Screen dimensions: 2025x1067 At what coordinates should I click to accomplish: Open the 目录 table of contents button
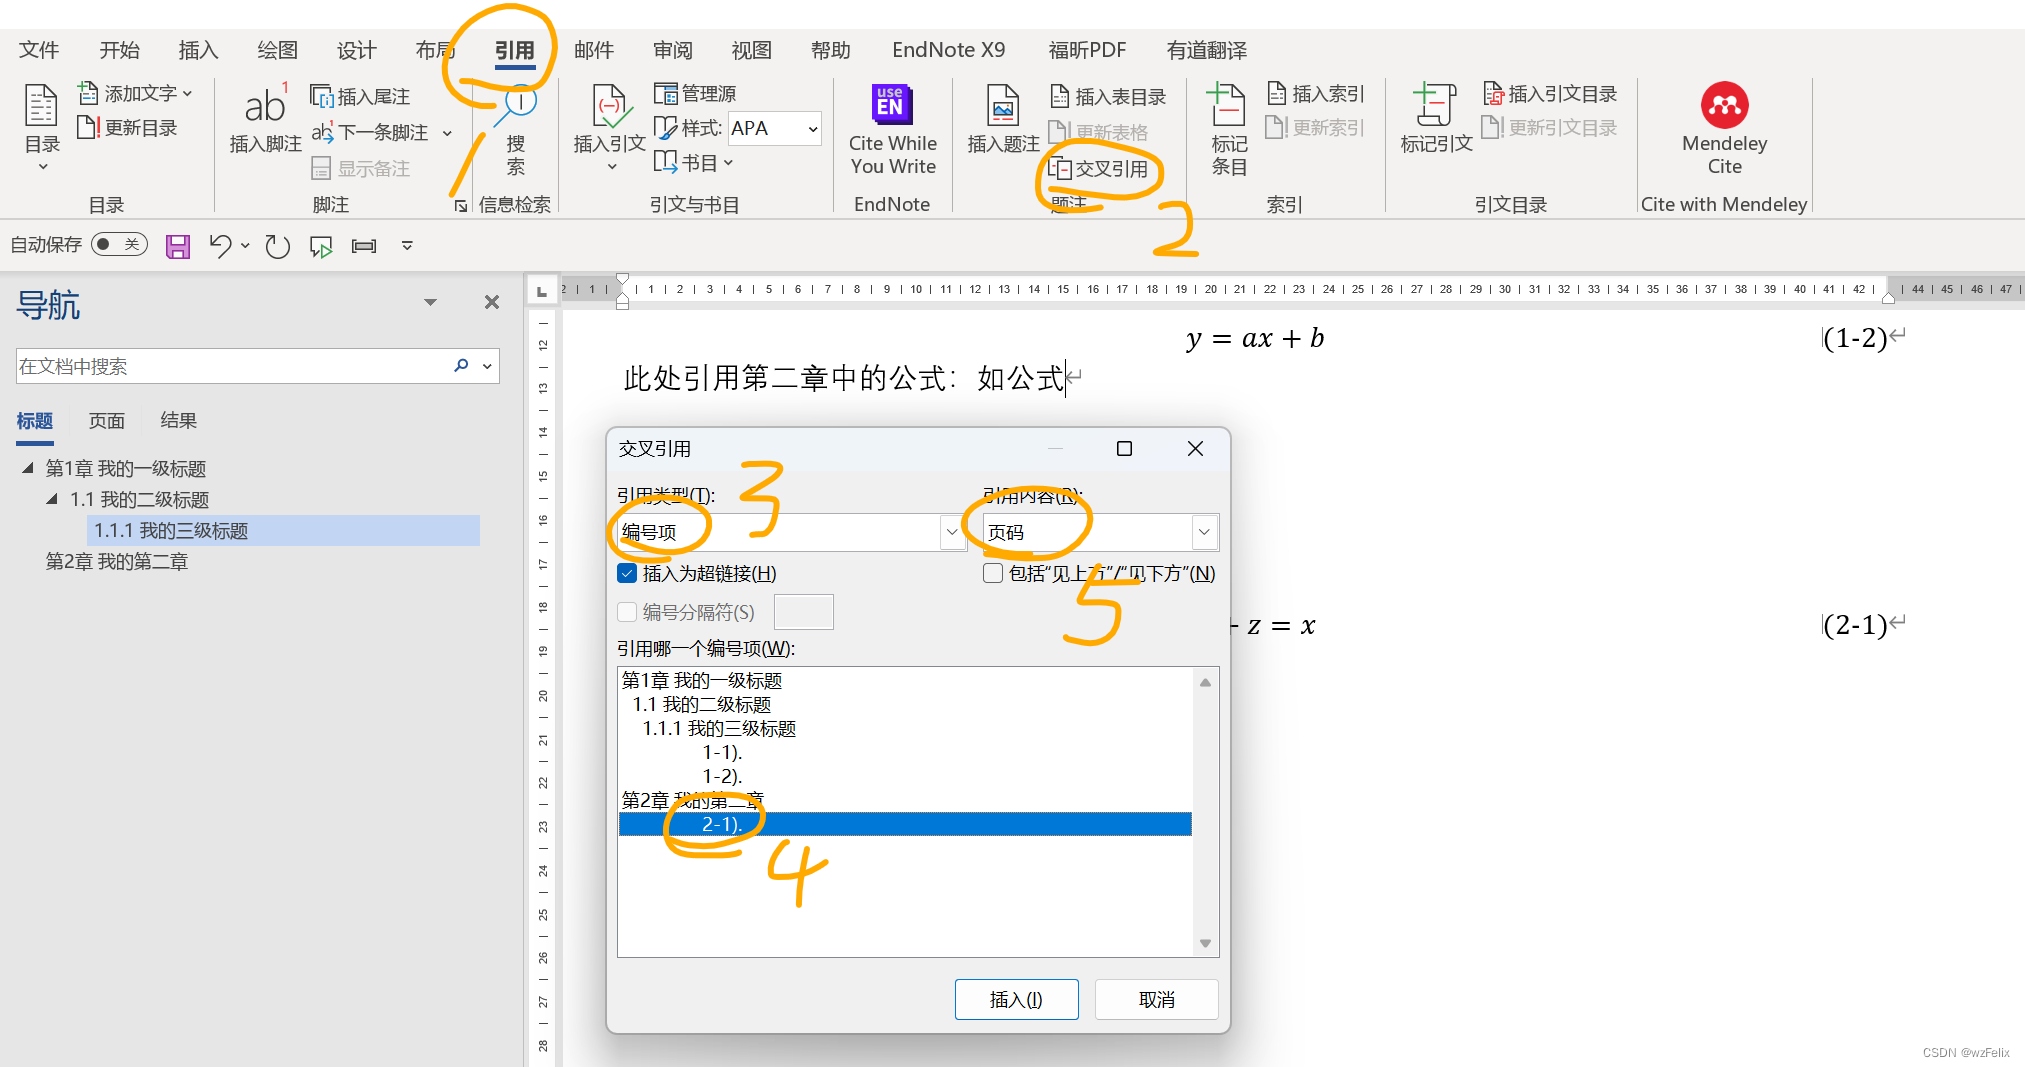42,128
